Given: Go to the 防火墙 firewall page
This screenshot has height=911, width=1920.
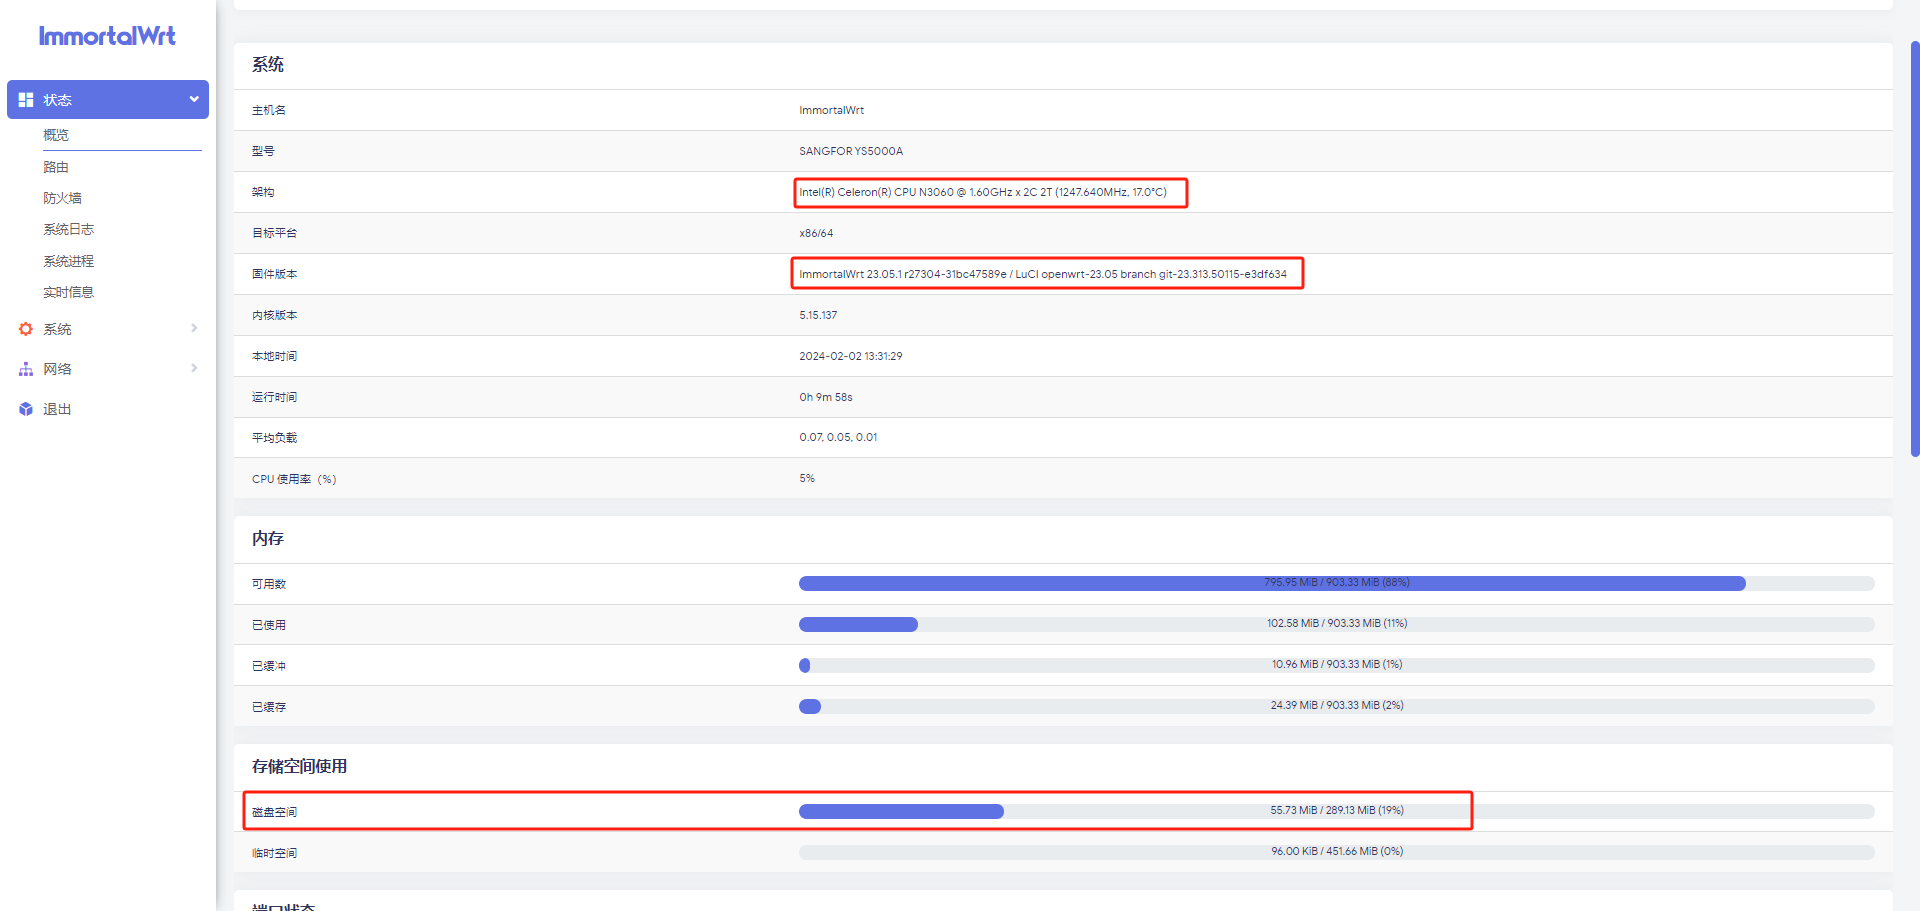Looking at the screenshot, I should pos(62,198).
